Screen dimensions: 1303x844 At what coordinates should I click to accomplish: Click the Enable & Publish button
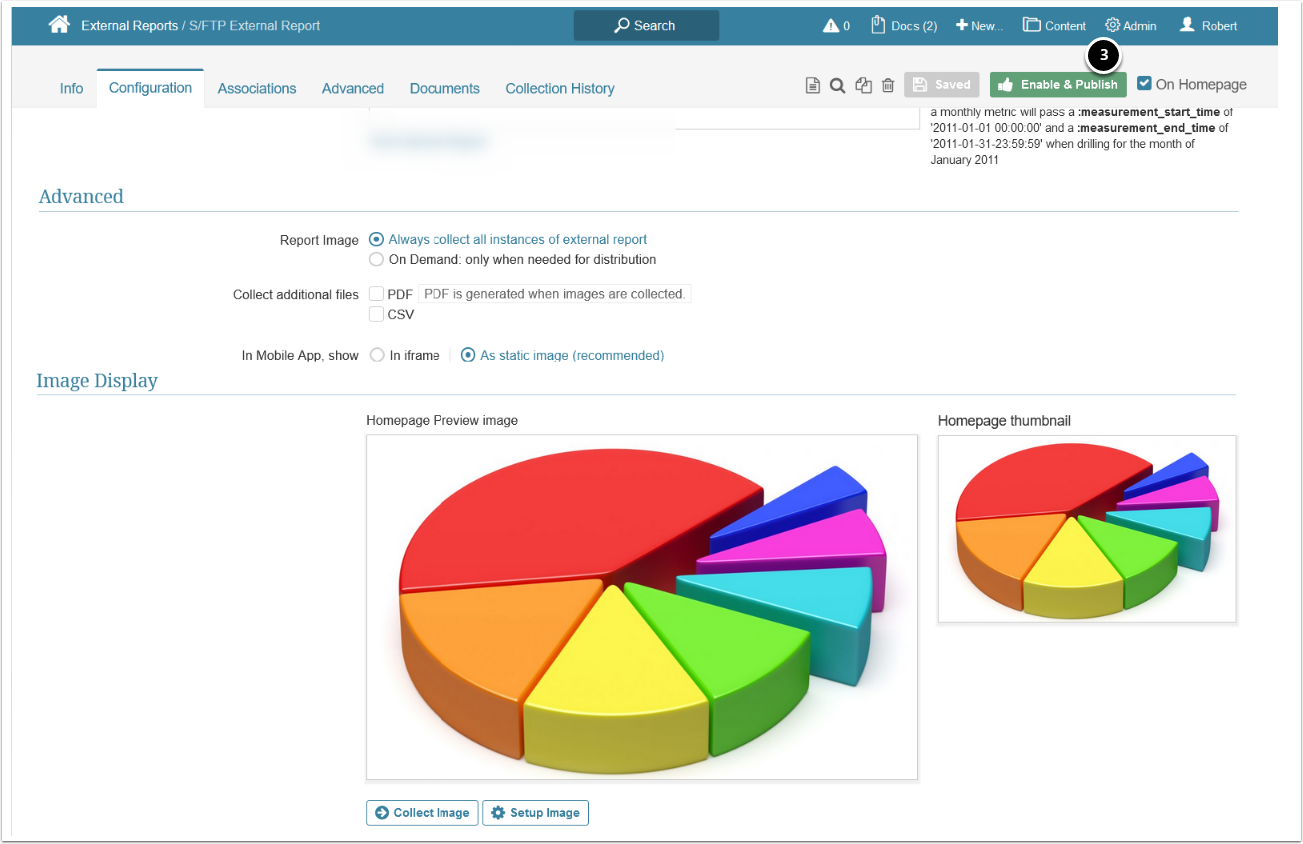pyautogui.click(x=1057, y=85)
